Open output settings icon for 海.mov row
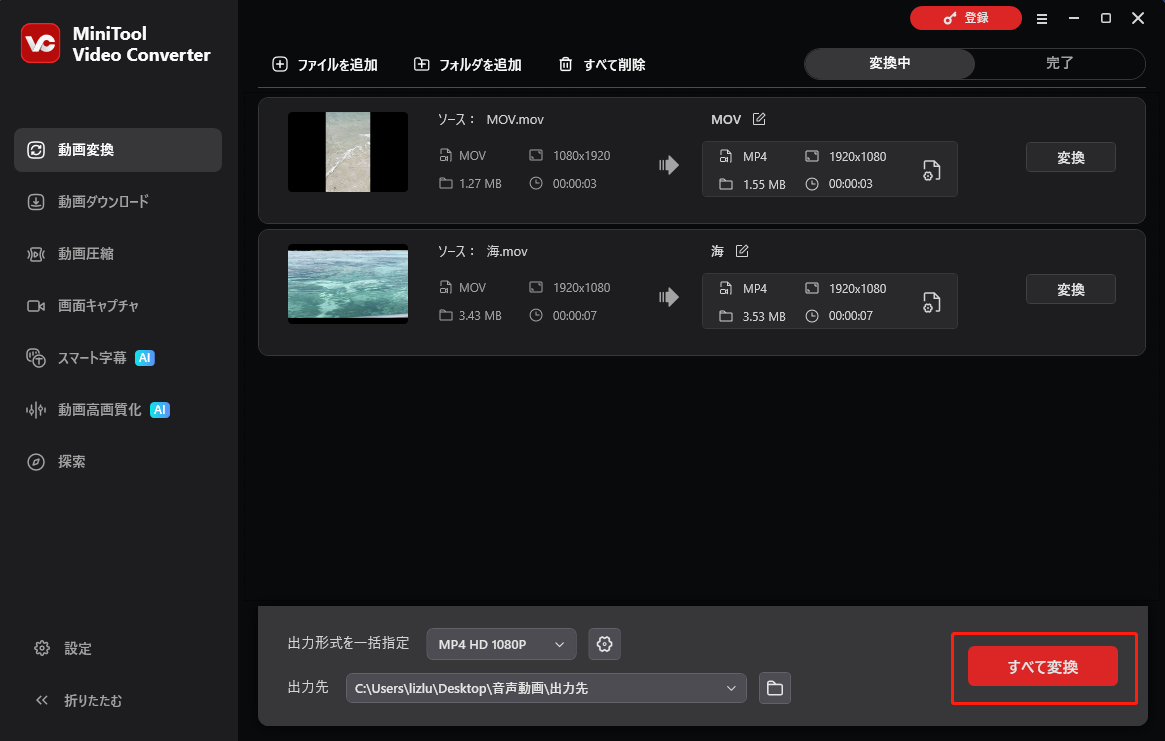This screenshot has height=741, width=1165. (932, 302)
